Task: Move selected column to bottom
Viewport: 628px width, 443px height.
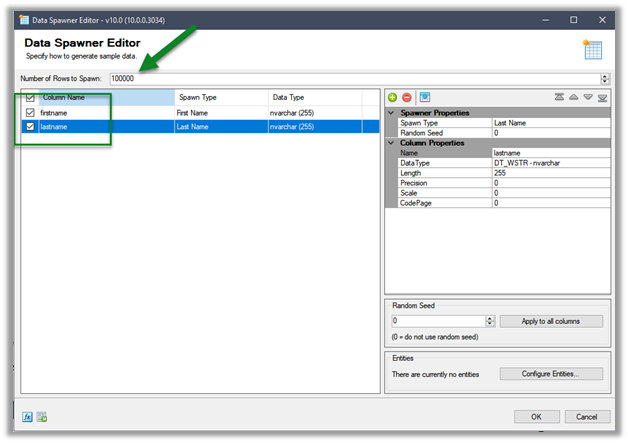Action: click(x=602, y=97)
